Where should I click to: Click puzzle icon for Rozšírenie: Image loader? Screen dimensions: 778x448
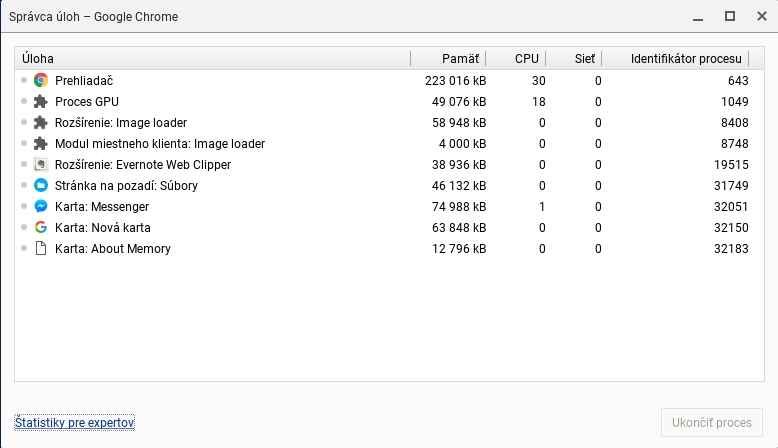[x=41, y=123]
